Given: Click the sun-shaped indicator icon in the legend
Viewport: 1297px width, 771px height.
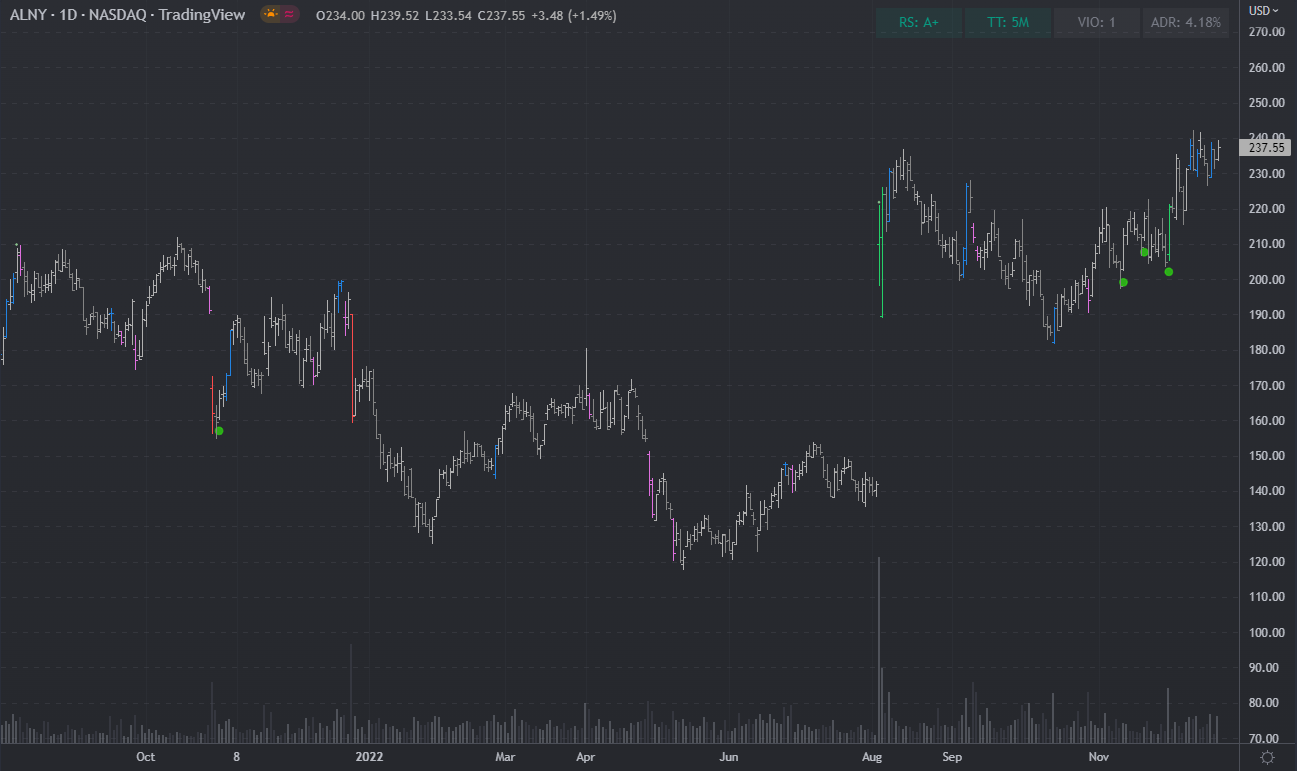Looking at the screenshot, I should (x=269, y=14).
